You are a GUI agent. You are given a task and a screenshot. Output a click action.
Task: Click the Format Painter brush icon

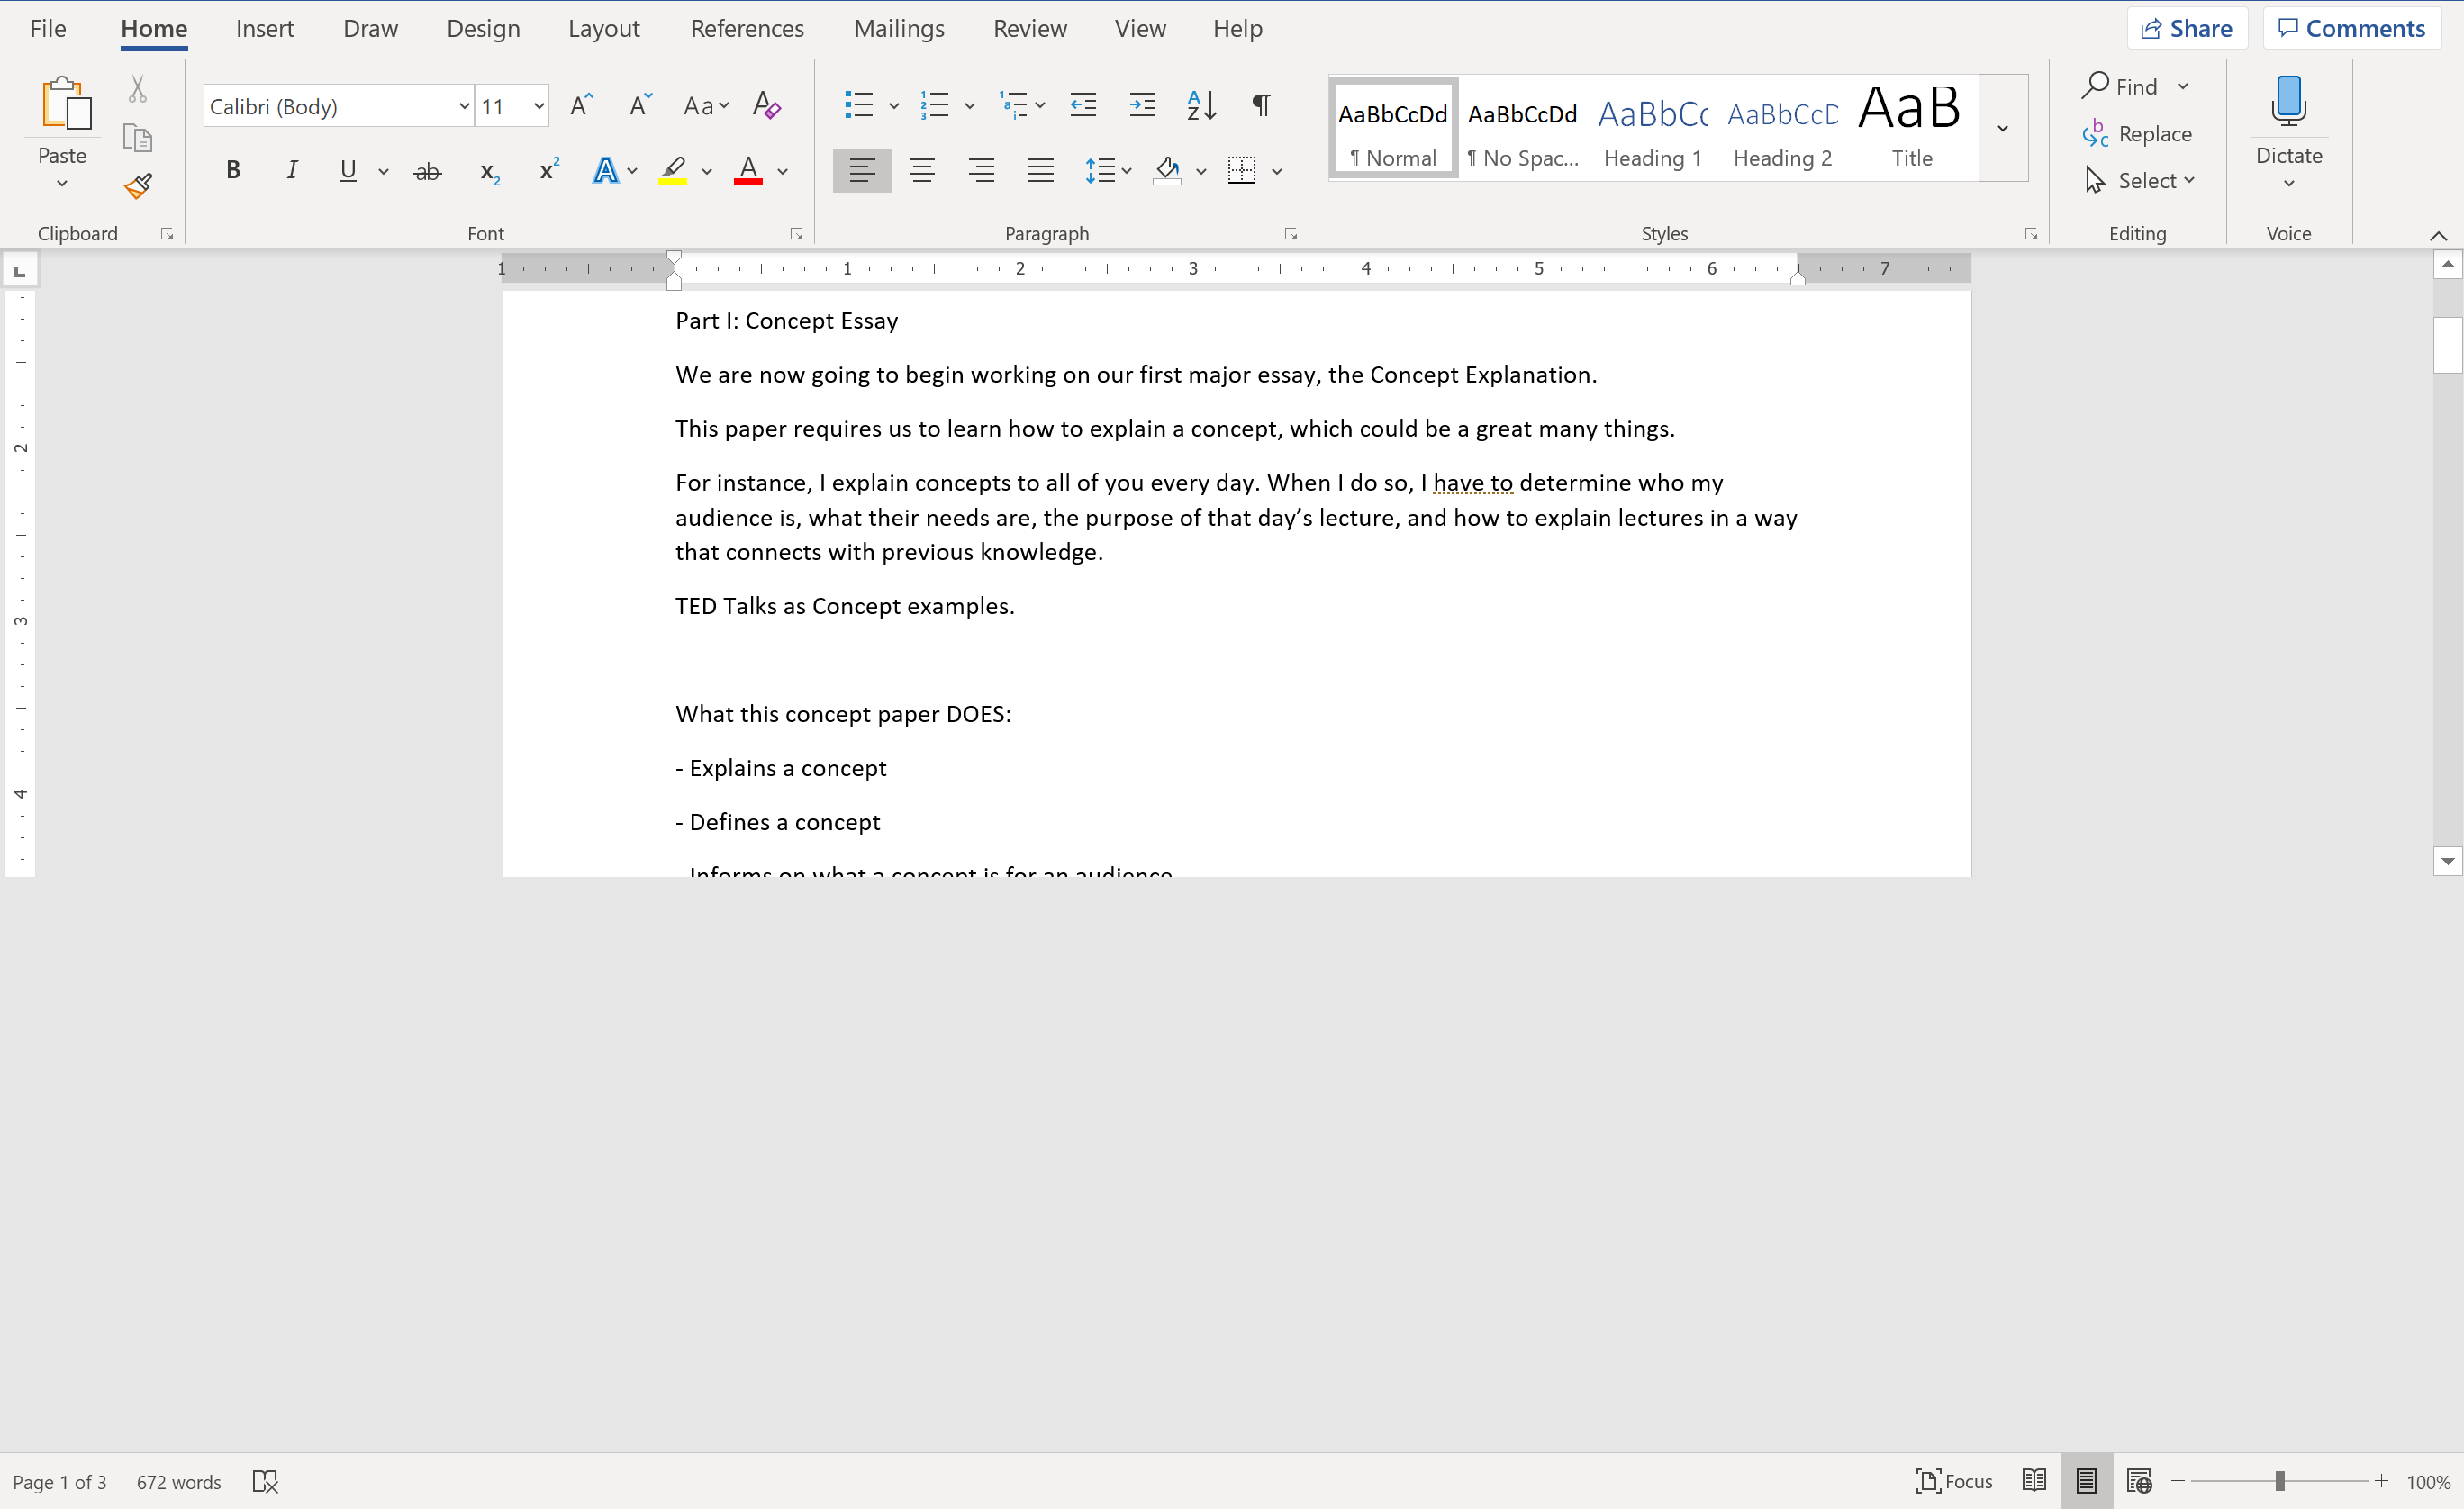(x=138, y=186)
